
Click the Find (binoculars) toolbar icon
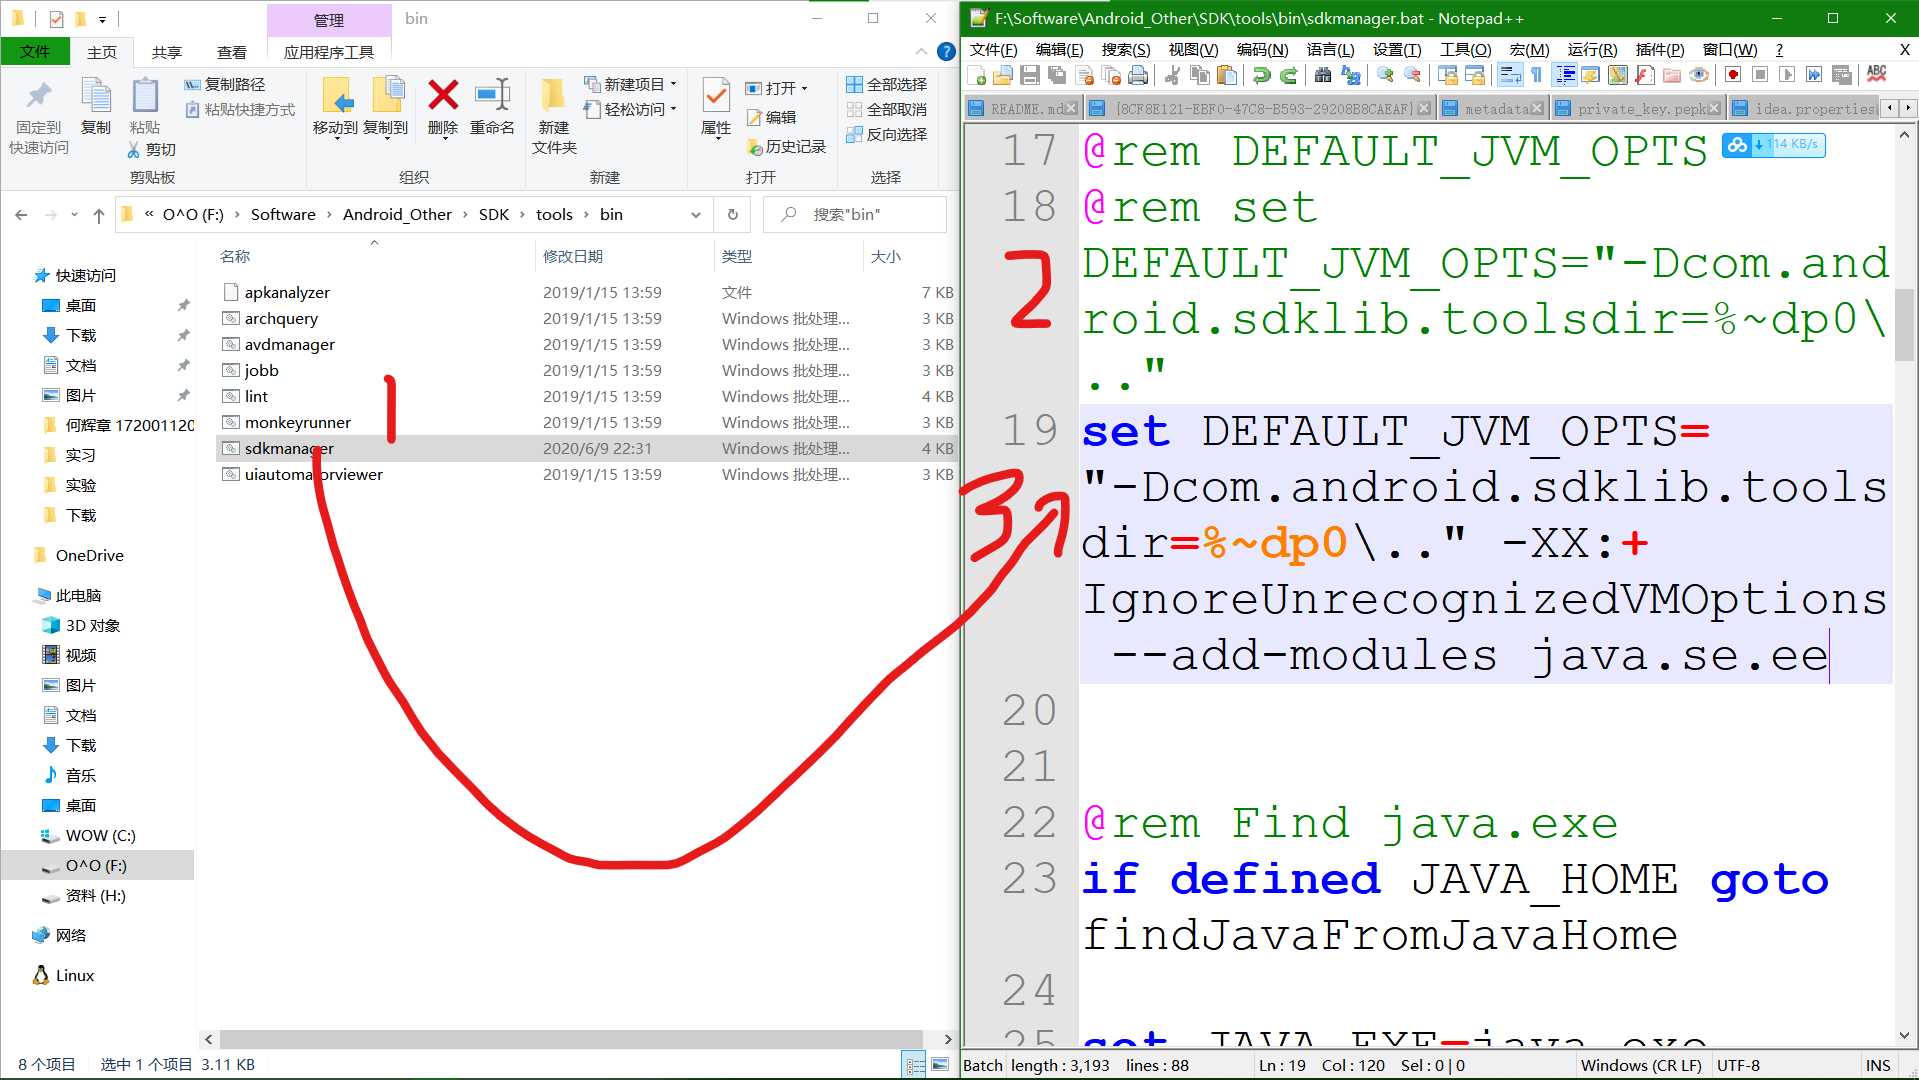(x=1322, y=75)
